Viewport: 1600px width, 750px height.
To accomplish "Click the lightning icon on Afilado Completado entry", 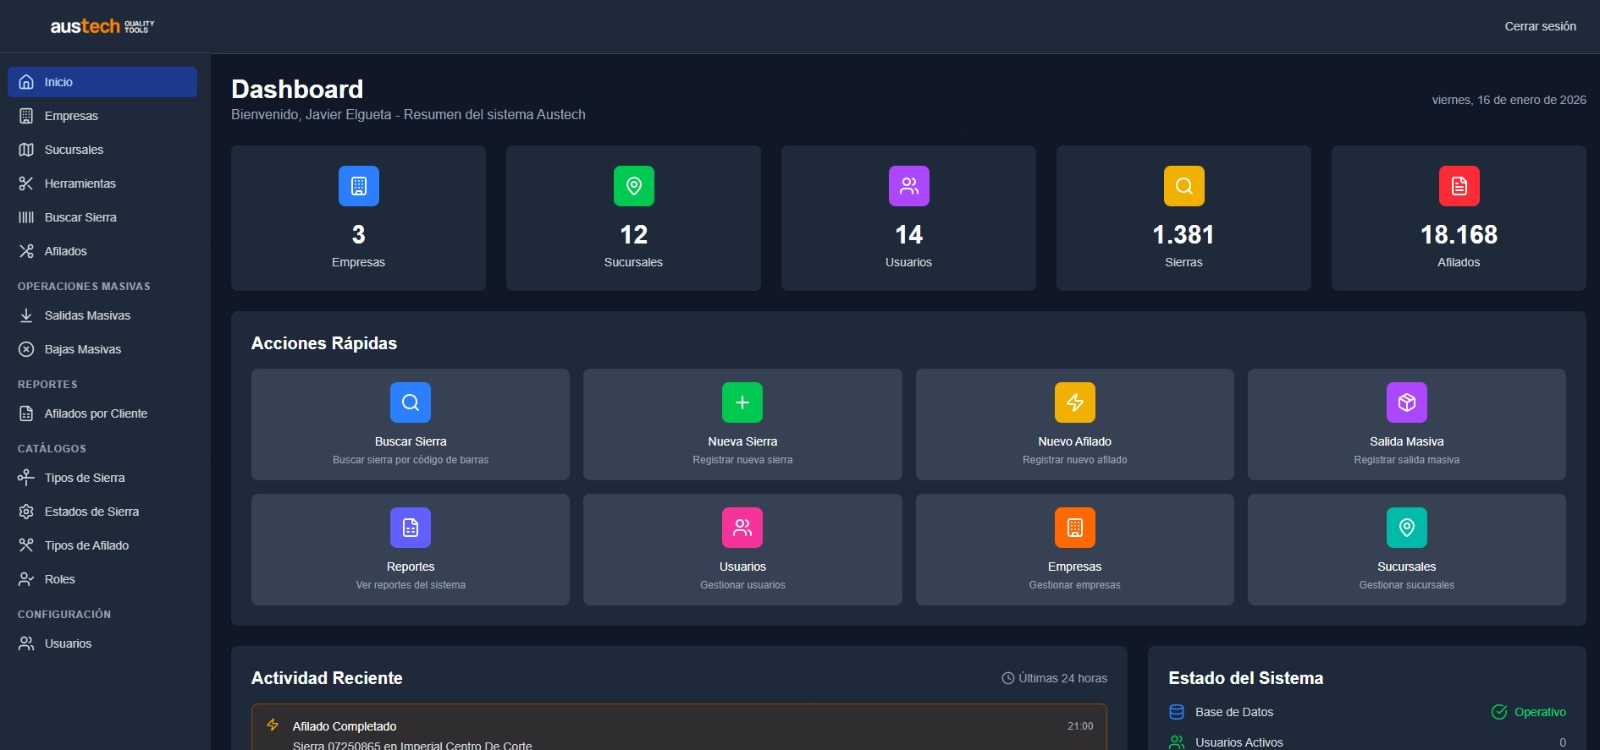I will pos(272,725).
